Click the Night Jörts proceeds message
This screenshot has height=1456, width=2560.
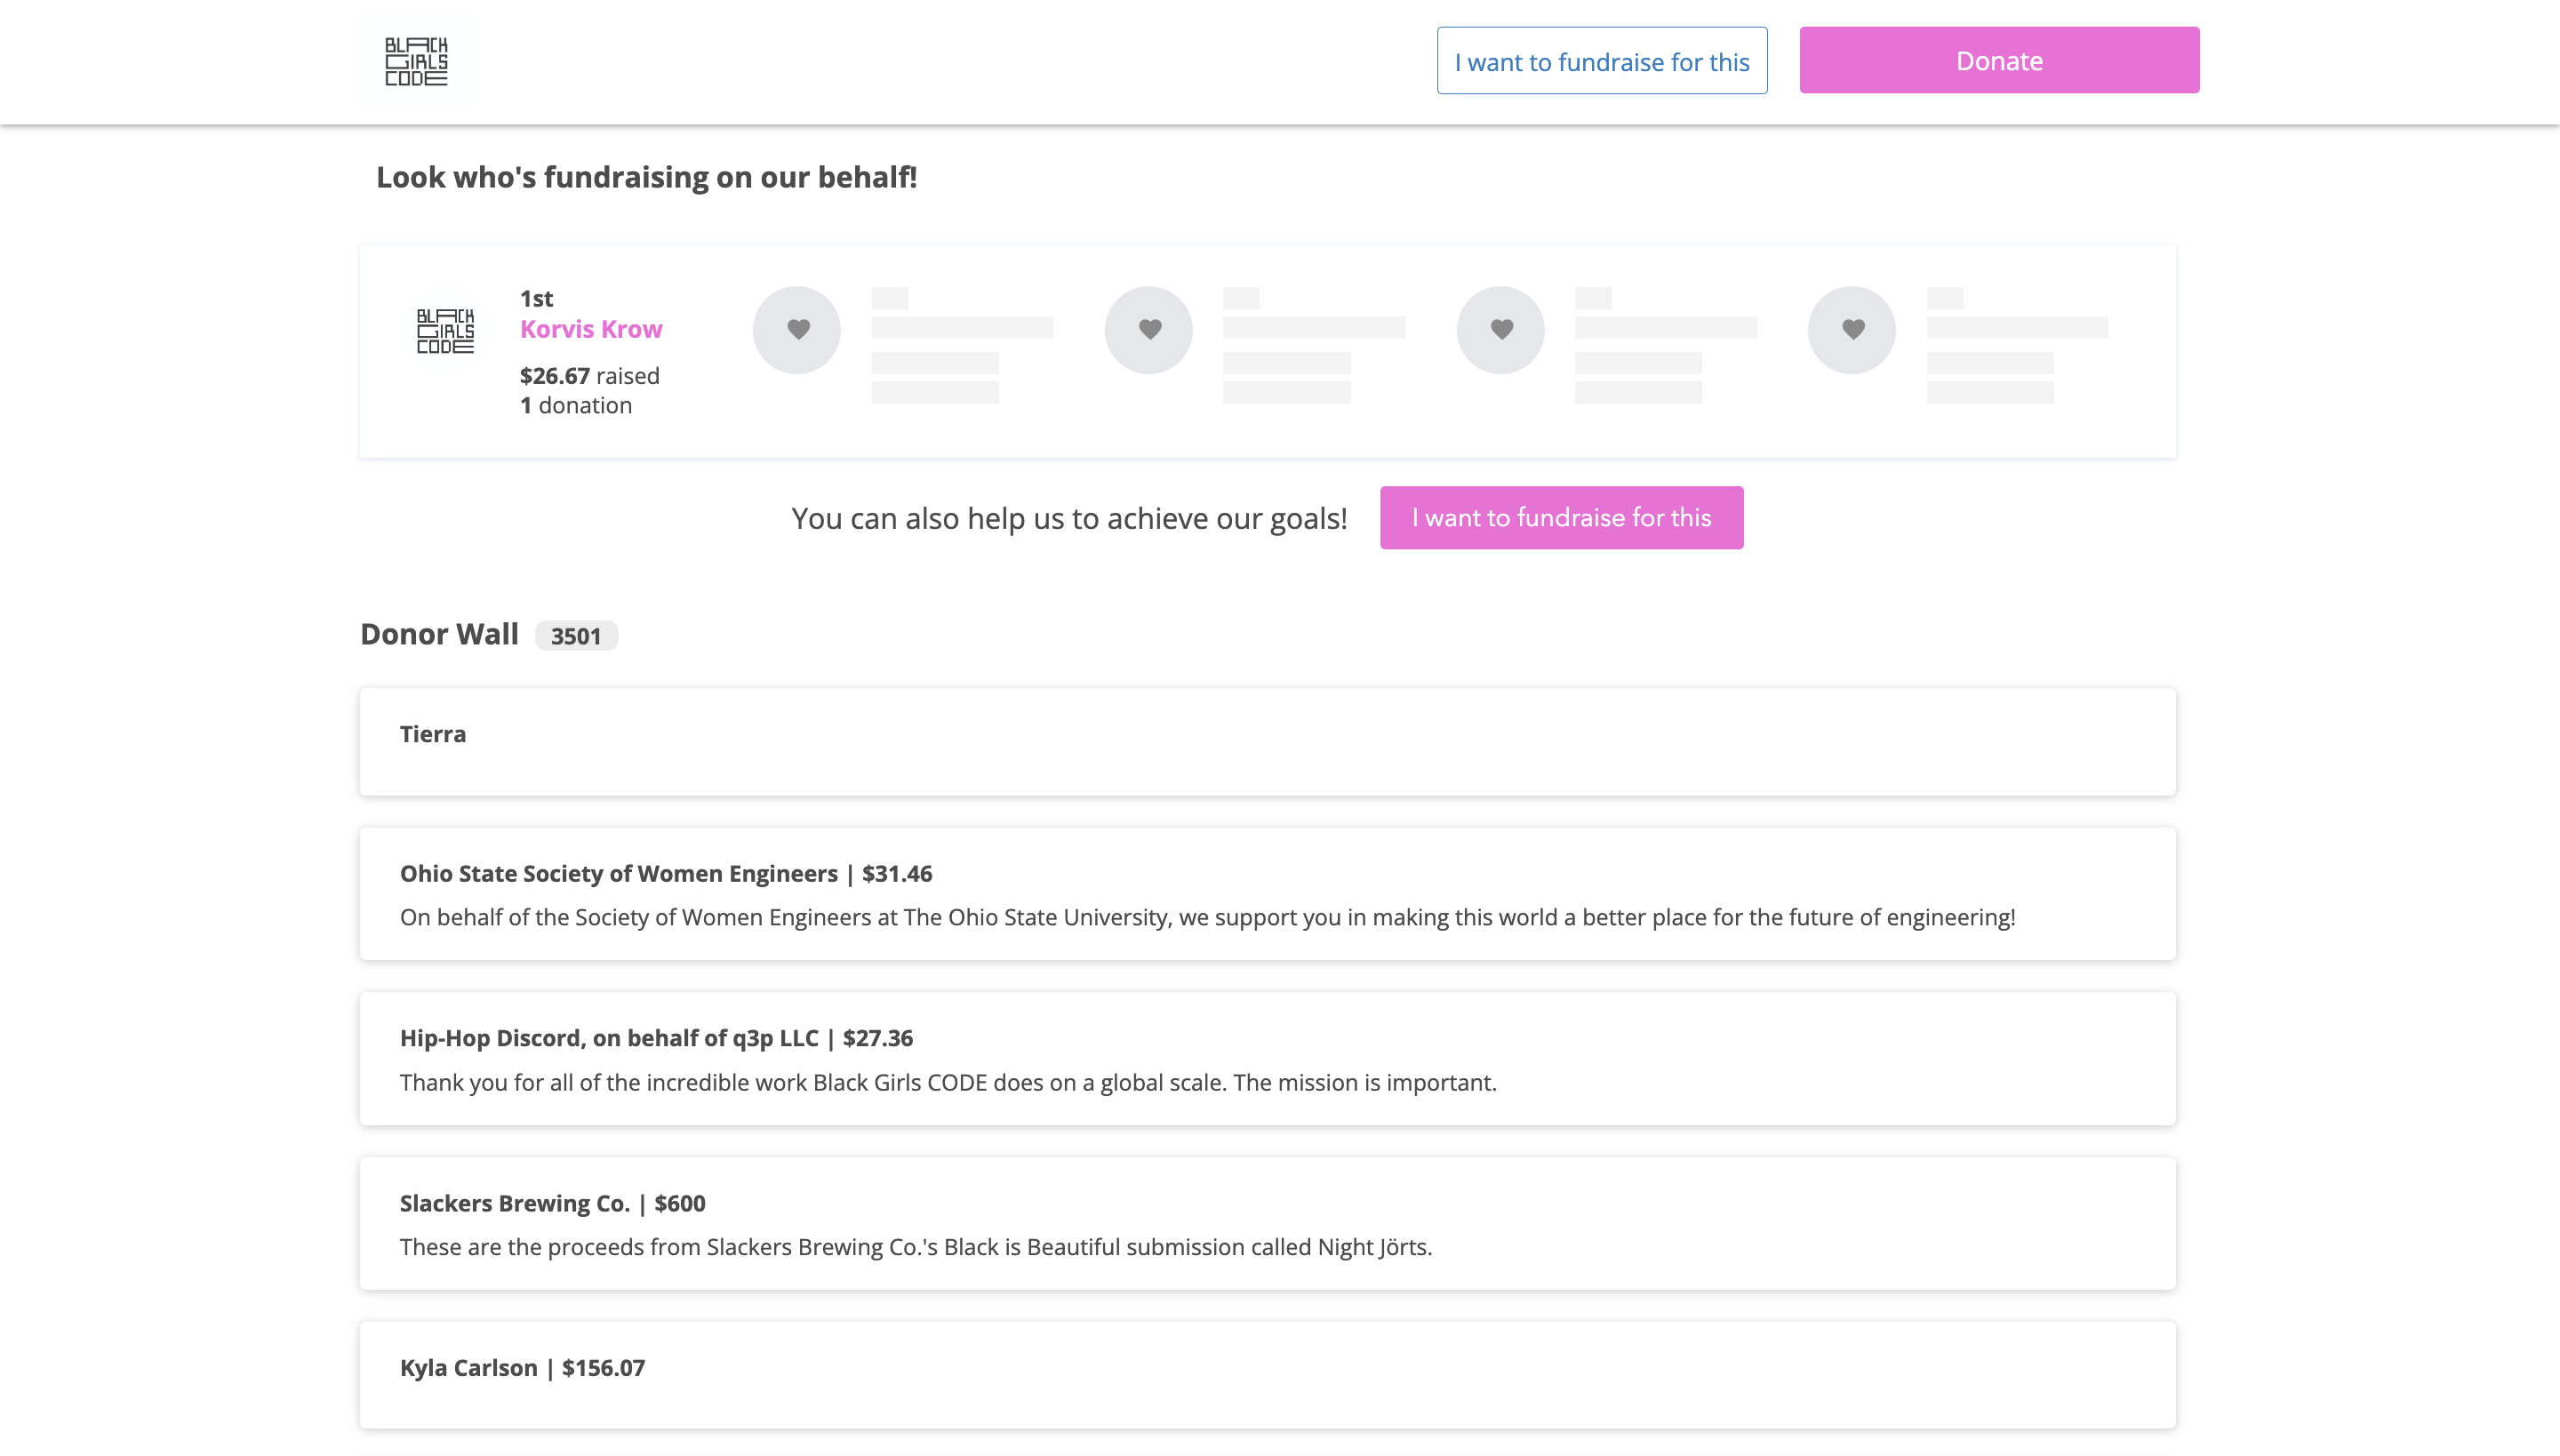click(916, 1247)
